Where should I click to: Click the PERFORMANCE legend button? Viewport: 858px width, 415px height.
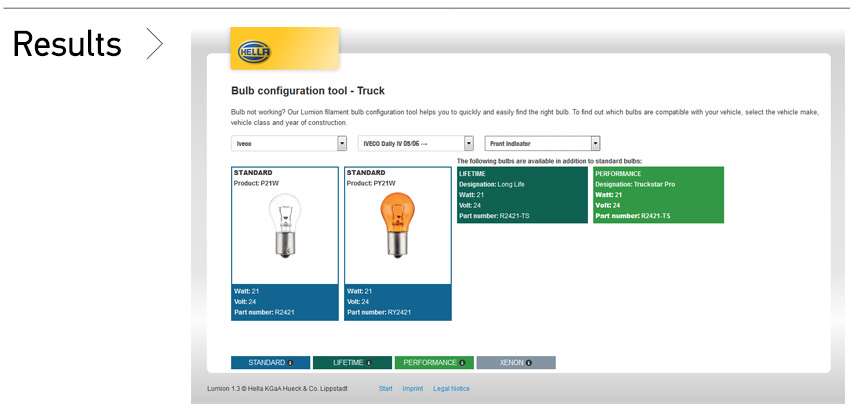pyautogui.click(x=434, y=362)
